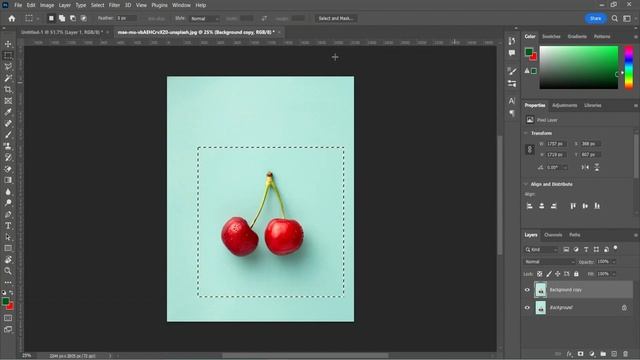The height and width of the screenshot is (360, 640).
Task: Select the Frame tool
Action: click(8, 101)
